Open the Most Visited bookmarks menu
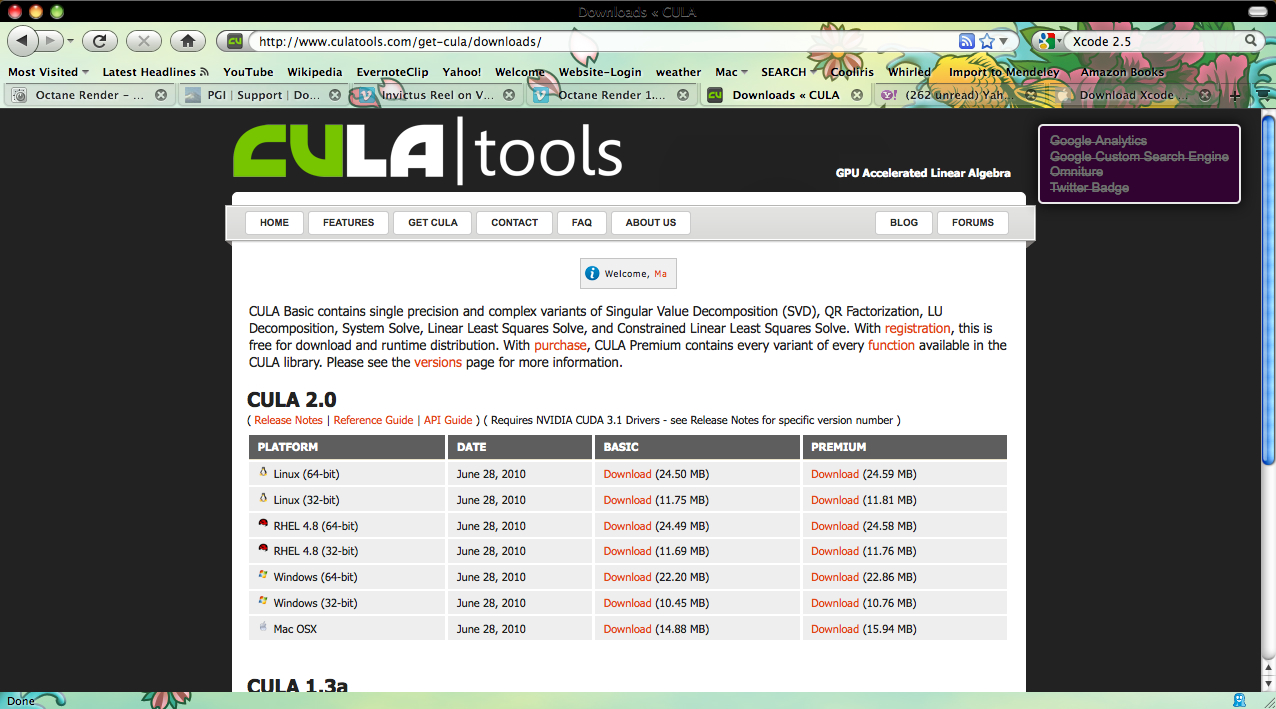The width and height of the screenshot is (1276, 709). [x=48, y=72]
